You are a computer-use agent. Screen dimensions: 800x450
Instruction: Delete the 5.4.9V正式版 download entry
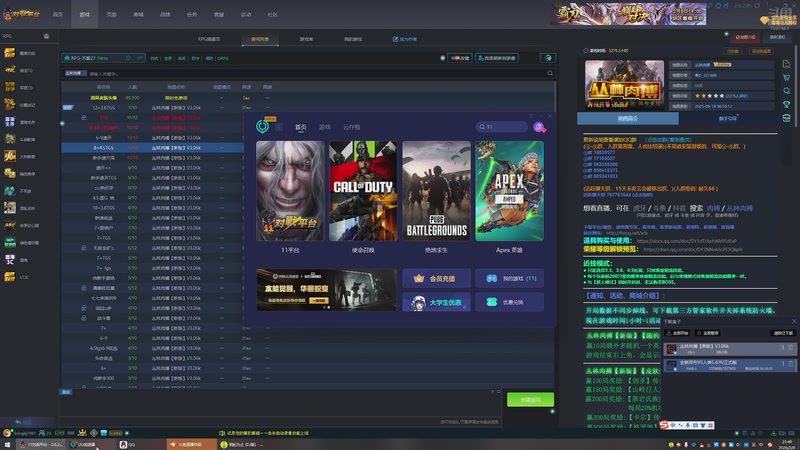pos(791,364)
